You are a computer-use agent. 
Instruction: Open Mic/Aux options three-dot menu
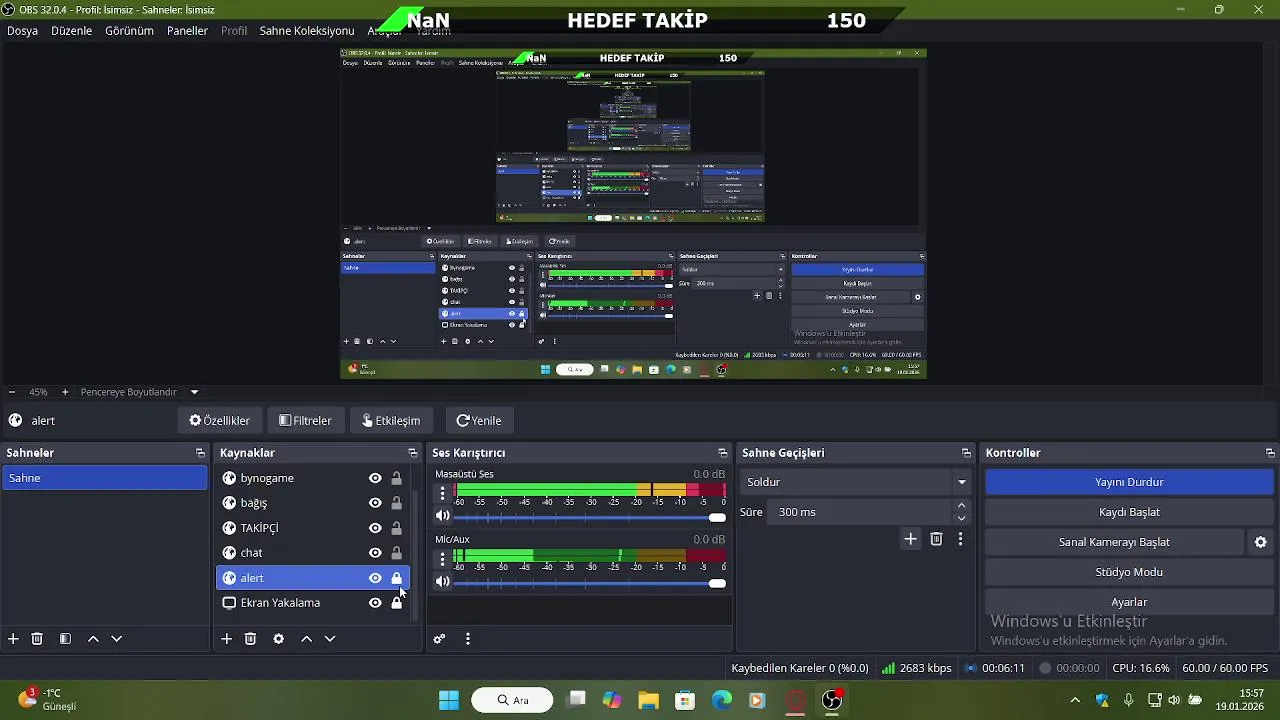(x=442, y=559)
